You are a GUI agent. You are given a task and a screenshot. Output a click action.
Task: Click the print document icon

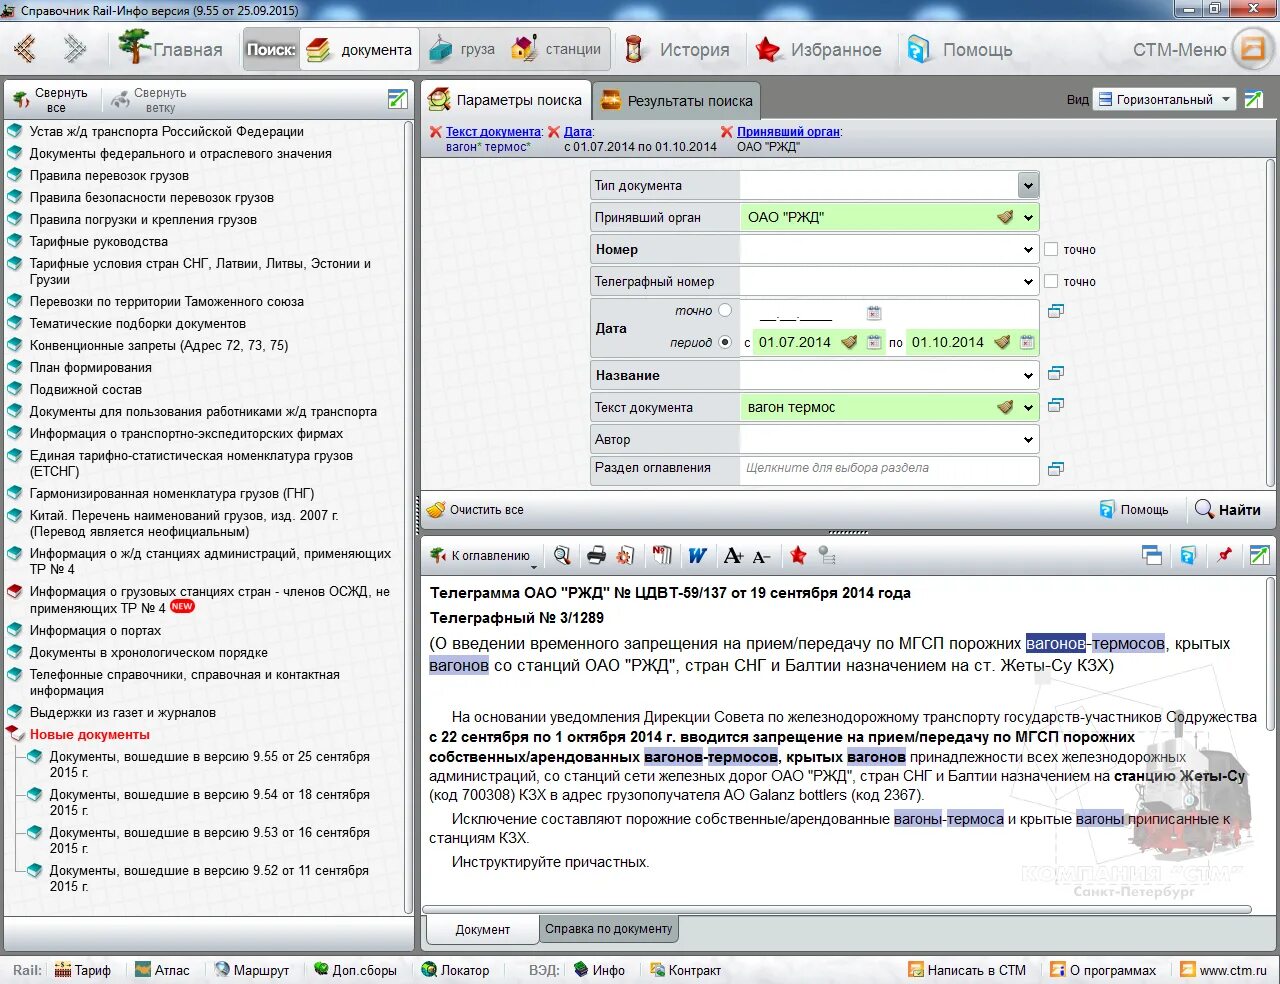596,555
